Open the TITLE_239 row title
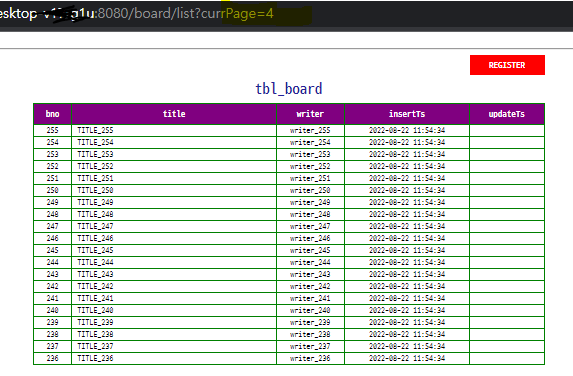Viewport: 573px width, 376px height. (x=95, y=322)
